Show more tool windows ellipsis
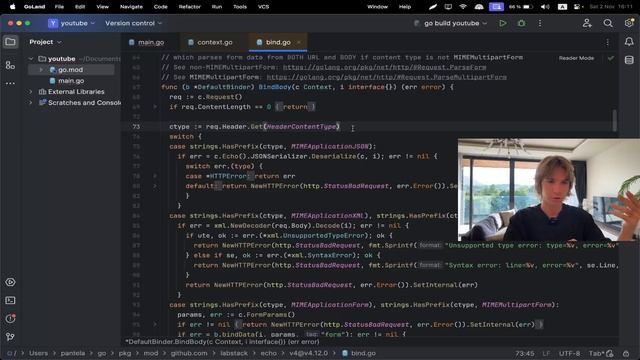The height and width of the screenshot is (360, 640). point(10,83)
